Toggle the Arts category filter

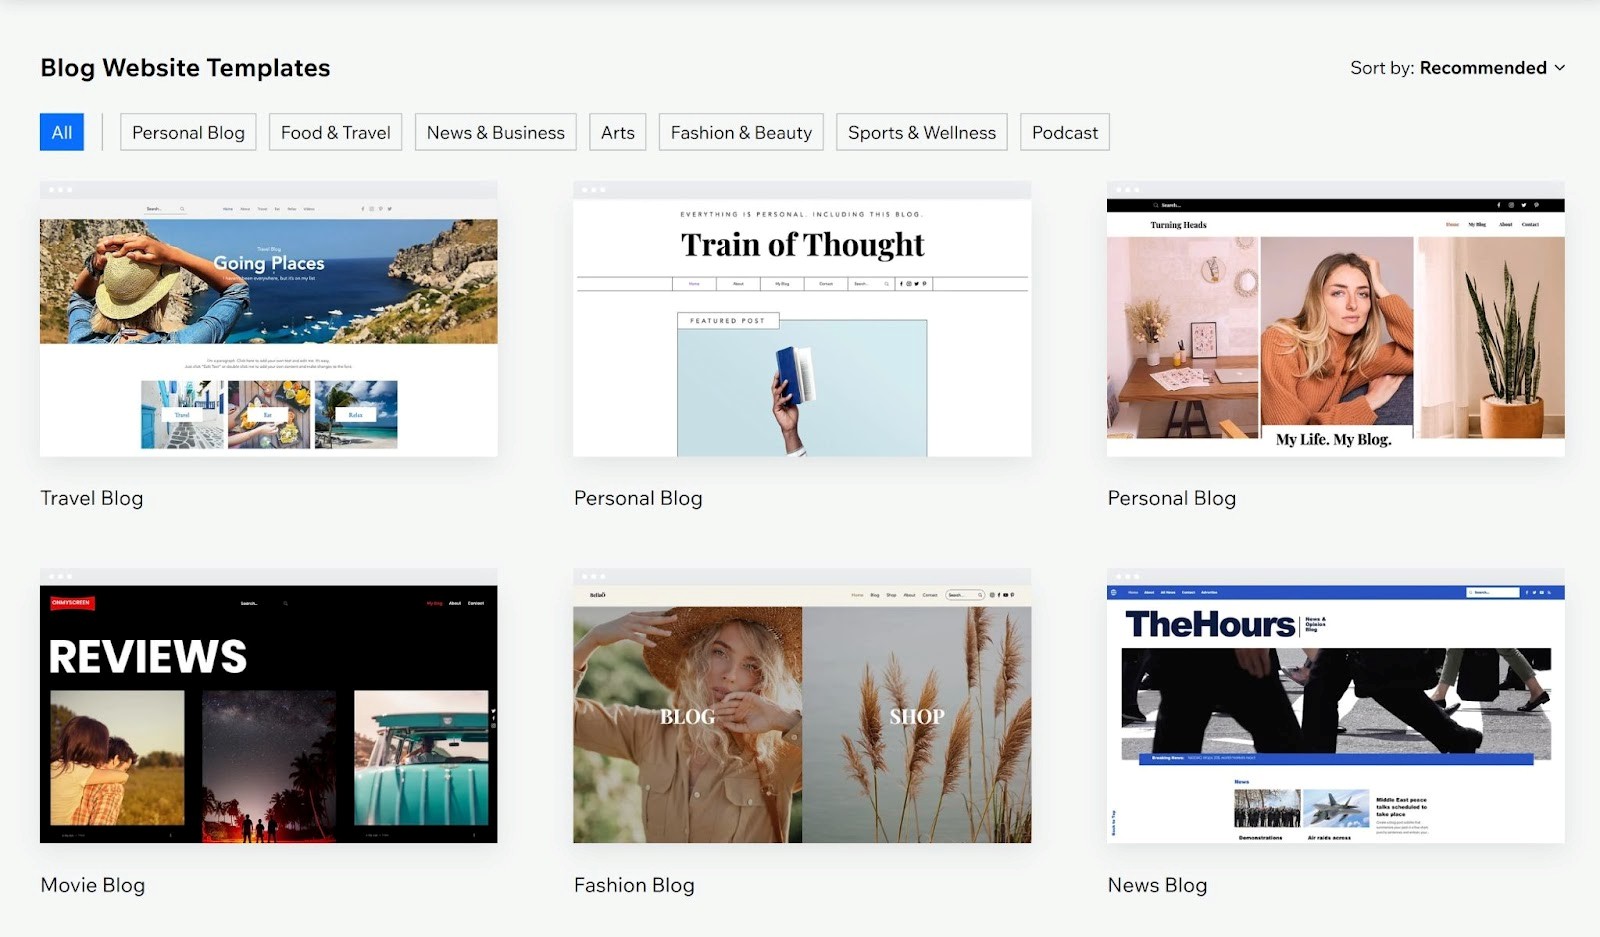pos(617,131)
